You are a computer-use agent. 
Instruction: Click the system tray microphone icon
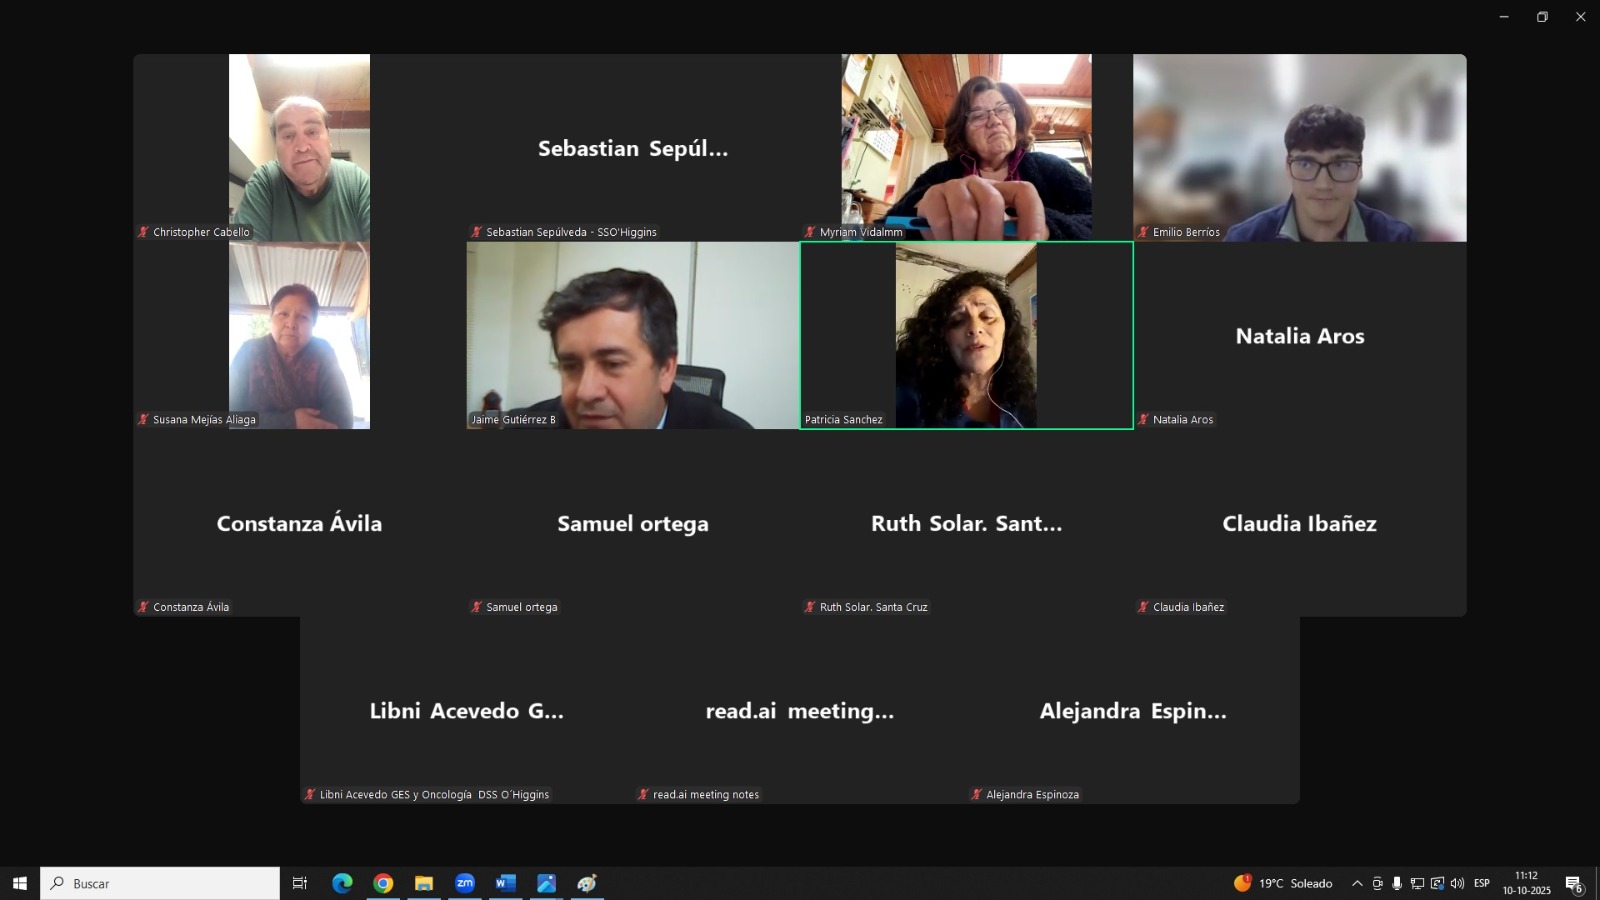1397,883
